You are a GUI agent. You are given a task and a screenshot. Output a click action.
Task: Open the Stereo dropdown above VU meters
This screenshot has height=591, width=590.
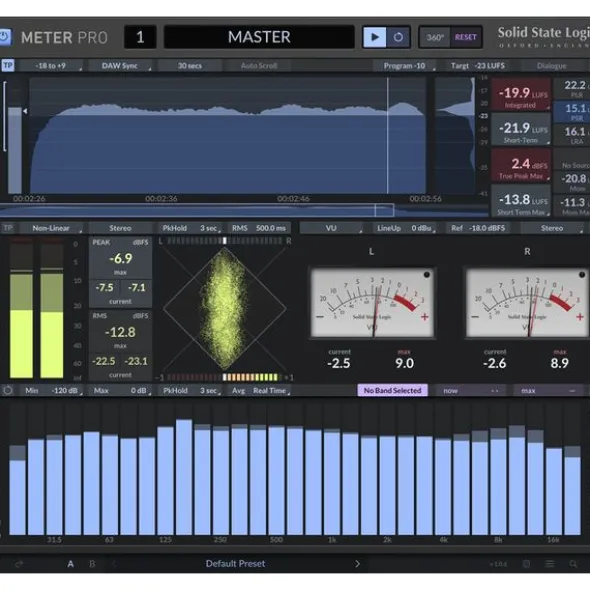pyautogui.click(x=552, y=228)
